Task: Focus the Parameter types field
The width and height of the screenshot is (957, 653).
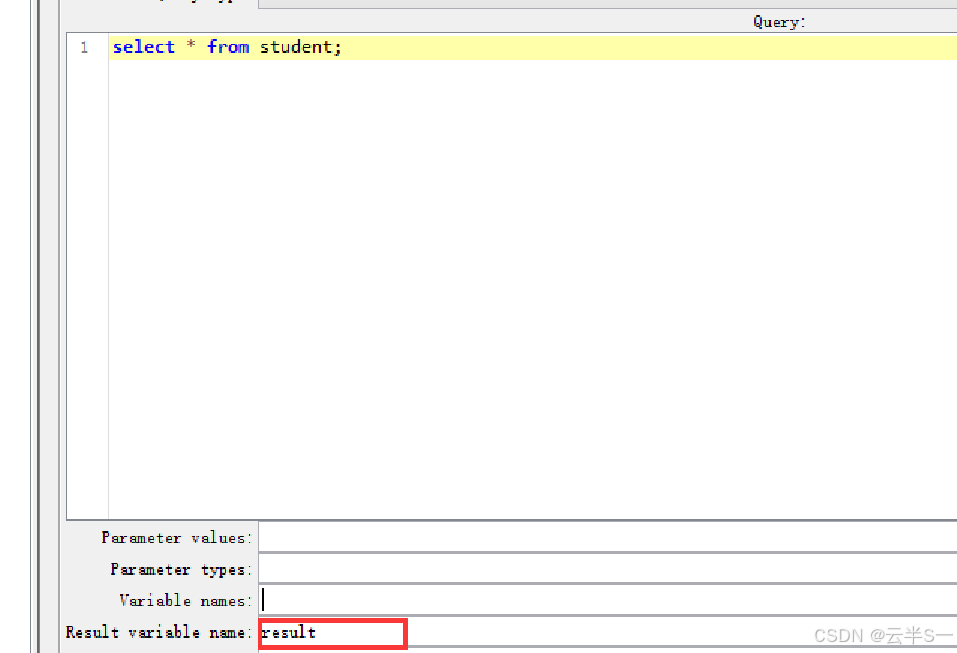Action: click(608, 569)
